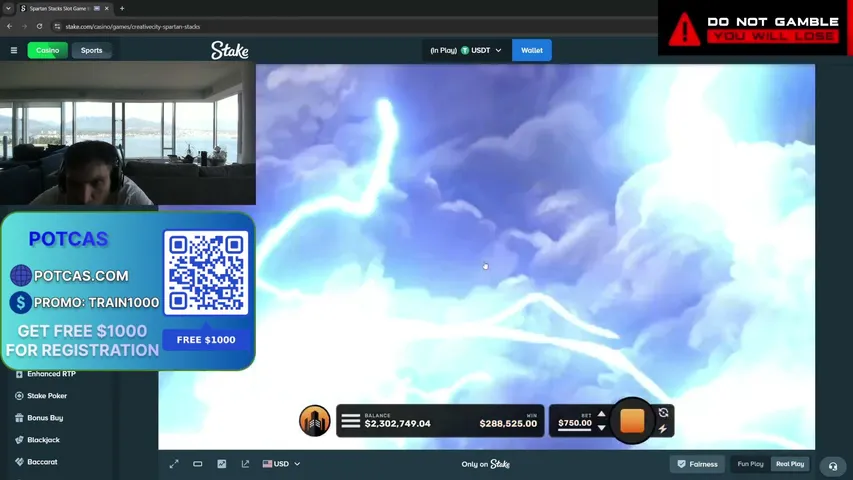This screenshot has height=480, width=853.
Task: Open the tab search dropdown arrow
Action: tap(8, 8)
